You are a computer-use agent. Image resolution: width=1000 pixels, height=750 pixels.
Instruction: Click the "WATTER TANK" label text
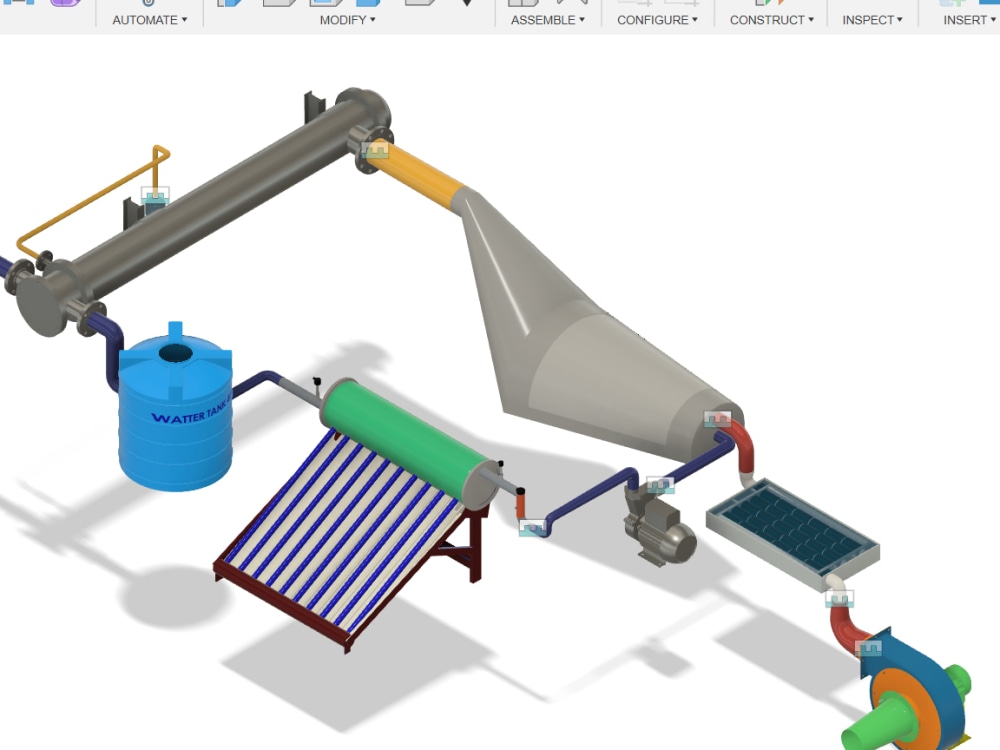point(190,414)
